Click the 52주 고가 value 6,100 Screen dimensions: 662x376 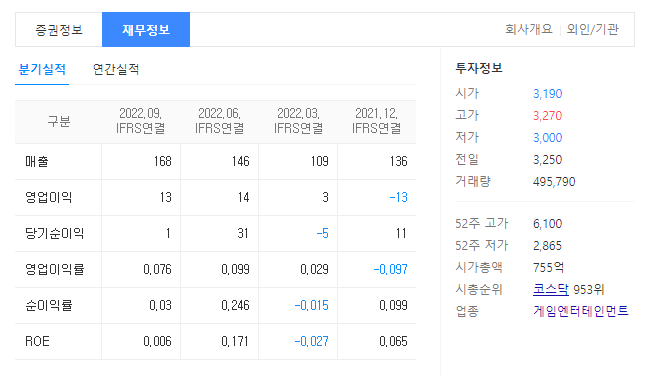(548, 224)
